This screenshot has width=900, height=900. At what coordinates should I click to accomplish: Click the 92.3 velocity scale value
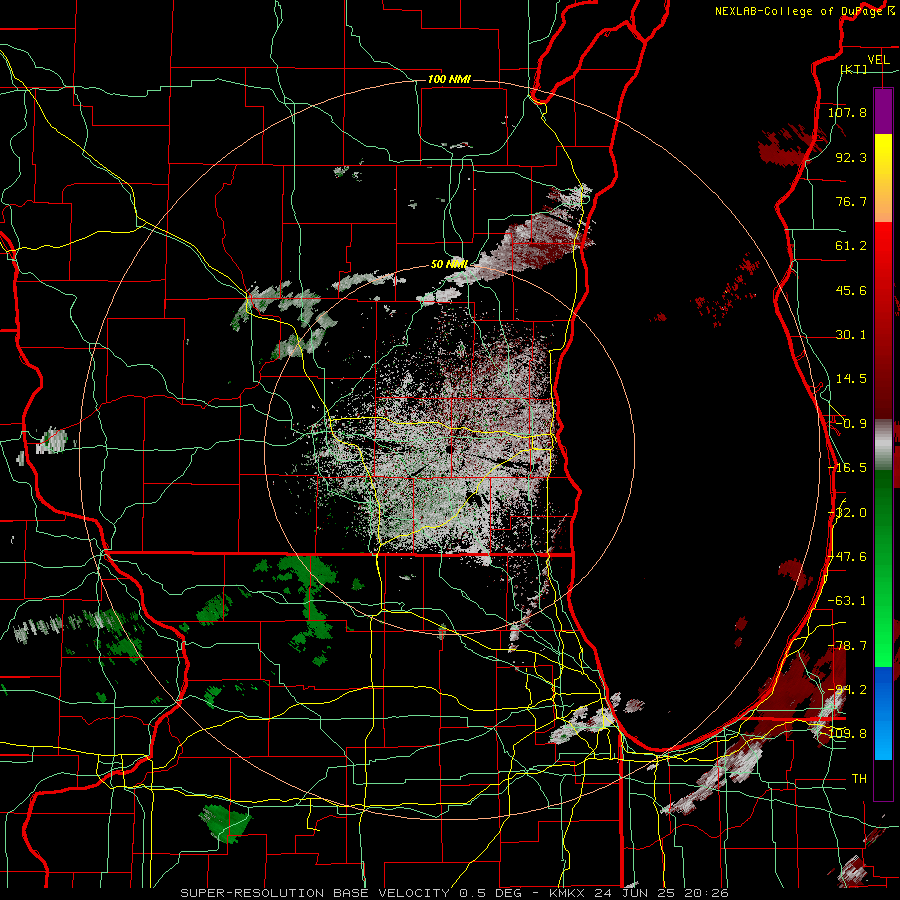[x=851, y=157]
